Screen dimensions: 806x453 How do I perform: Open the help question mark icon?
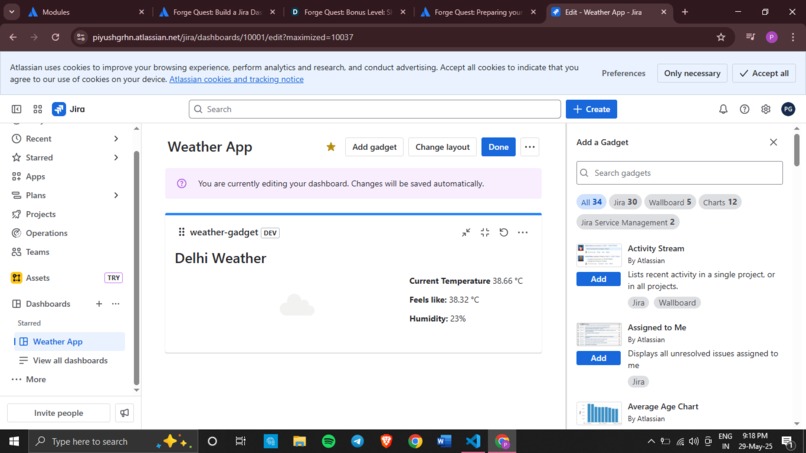click(744, 109)
